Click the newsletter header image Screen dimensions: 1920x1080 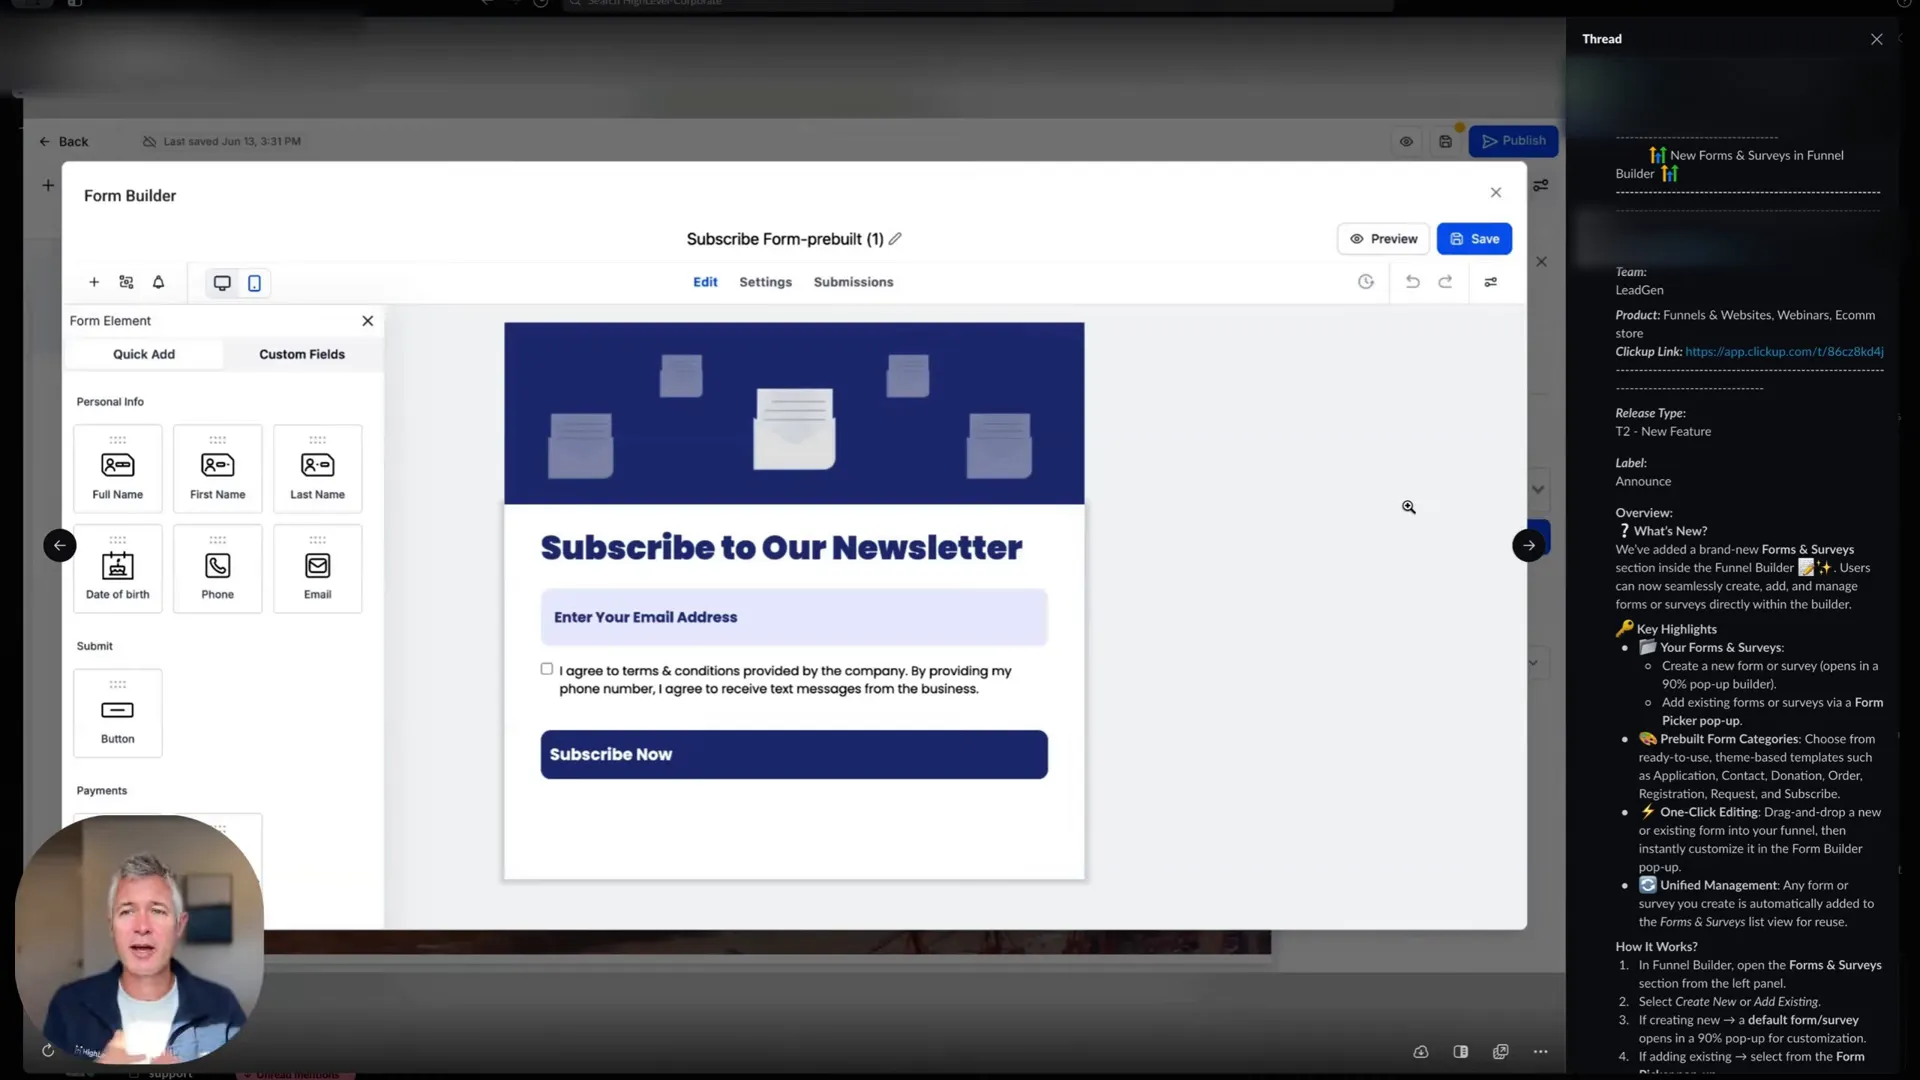[794, 413]
